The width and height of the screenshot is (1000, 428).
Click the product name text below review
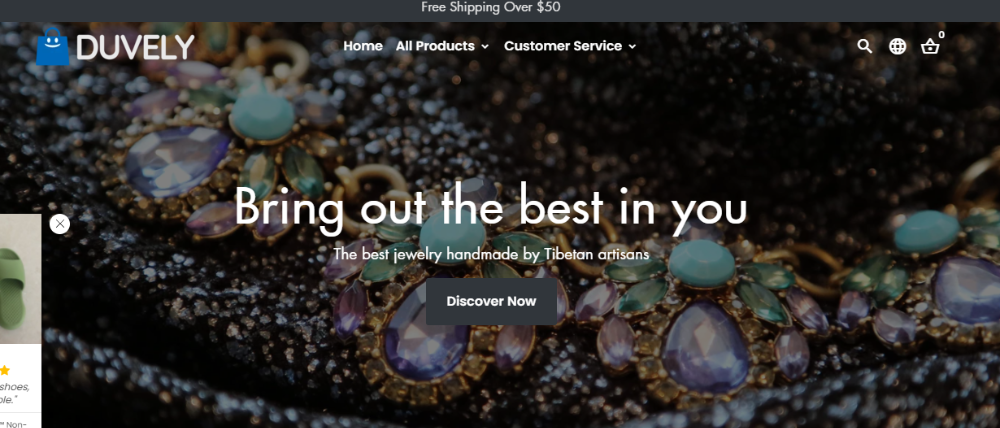13,424
